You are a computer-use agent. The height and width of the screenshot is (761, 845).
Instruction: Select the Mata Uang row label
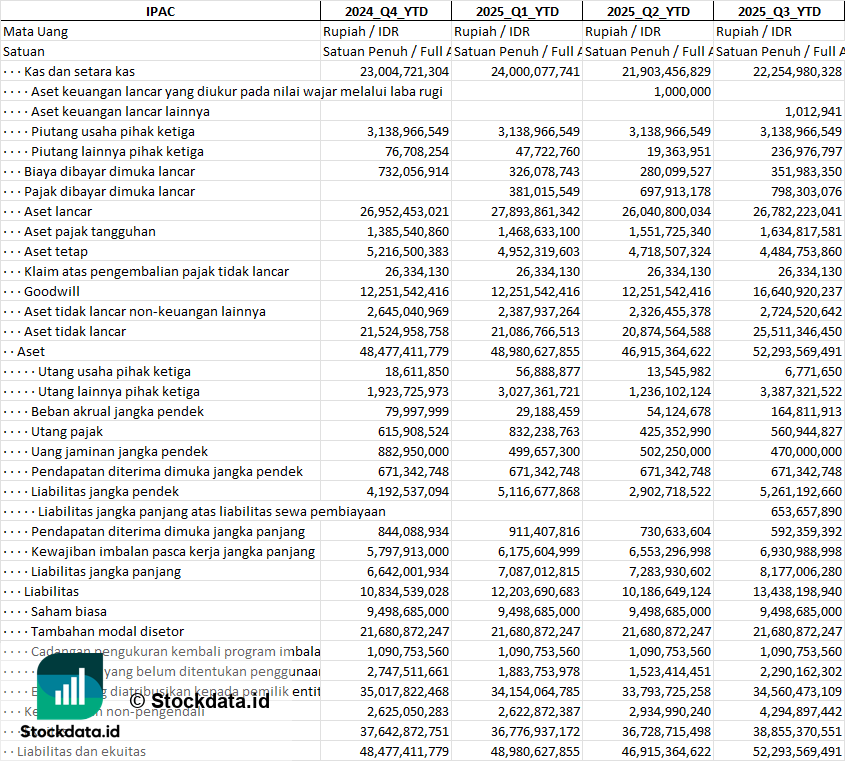coord(36,31)
